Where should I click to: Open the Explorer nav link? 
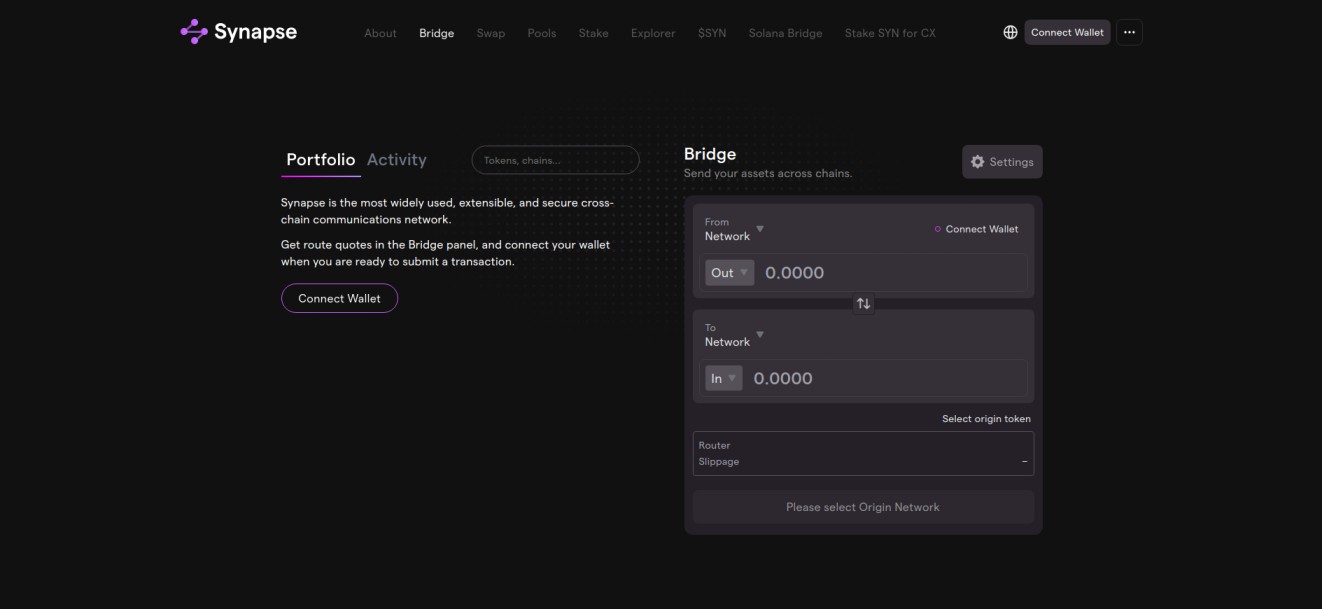653,33
